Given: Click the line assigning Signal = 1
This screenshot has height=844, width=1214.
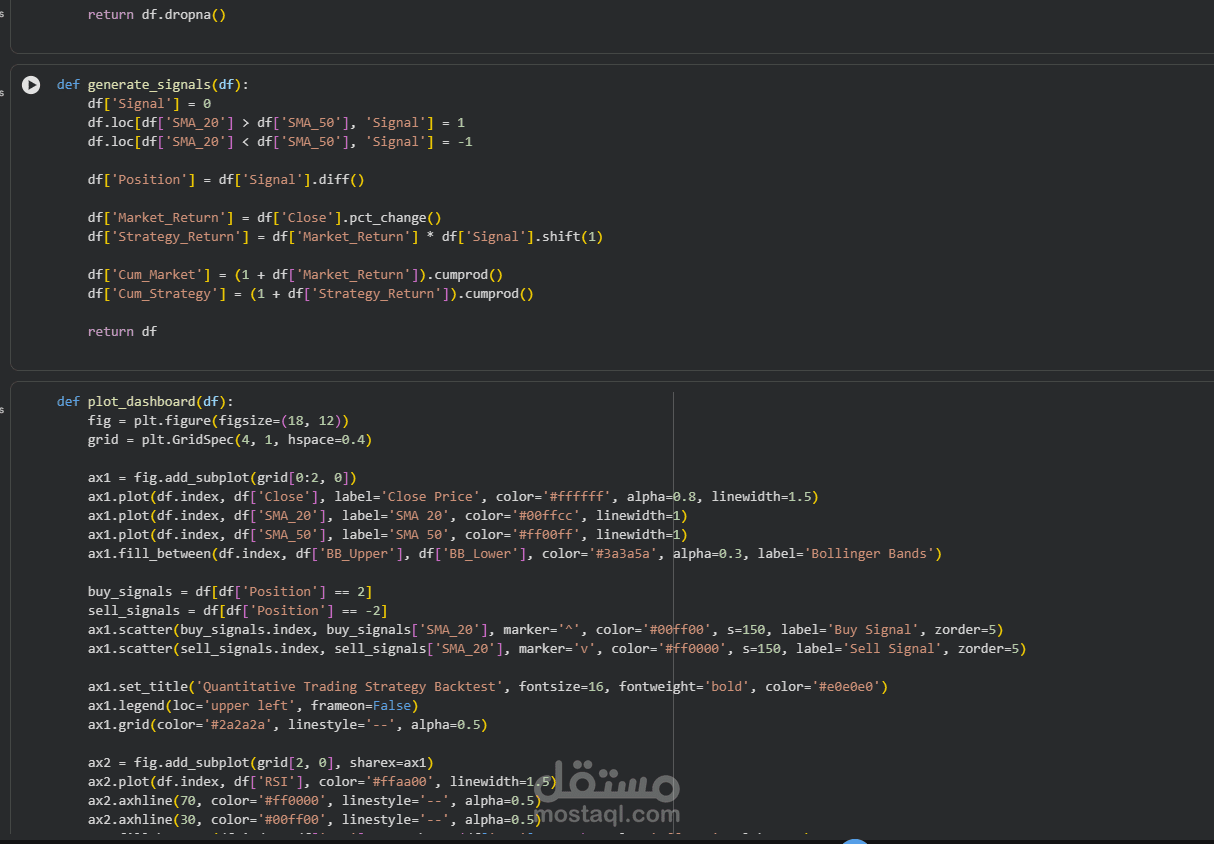Looking at the screenshot, I should (276, 123).
